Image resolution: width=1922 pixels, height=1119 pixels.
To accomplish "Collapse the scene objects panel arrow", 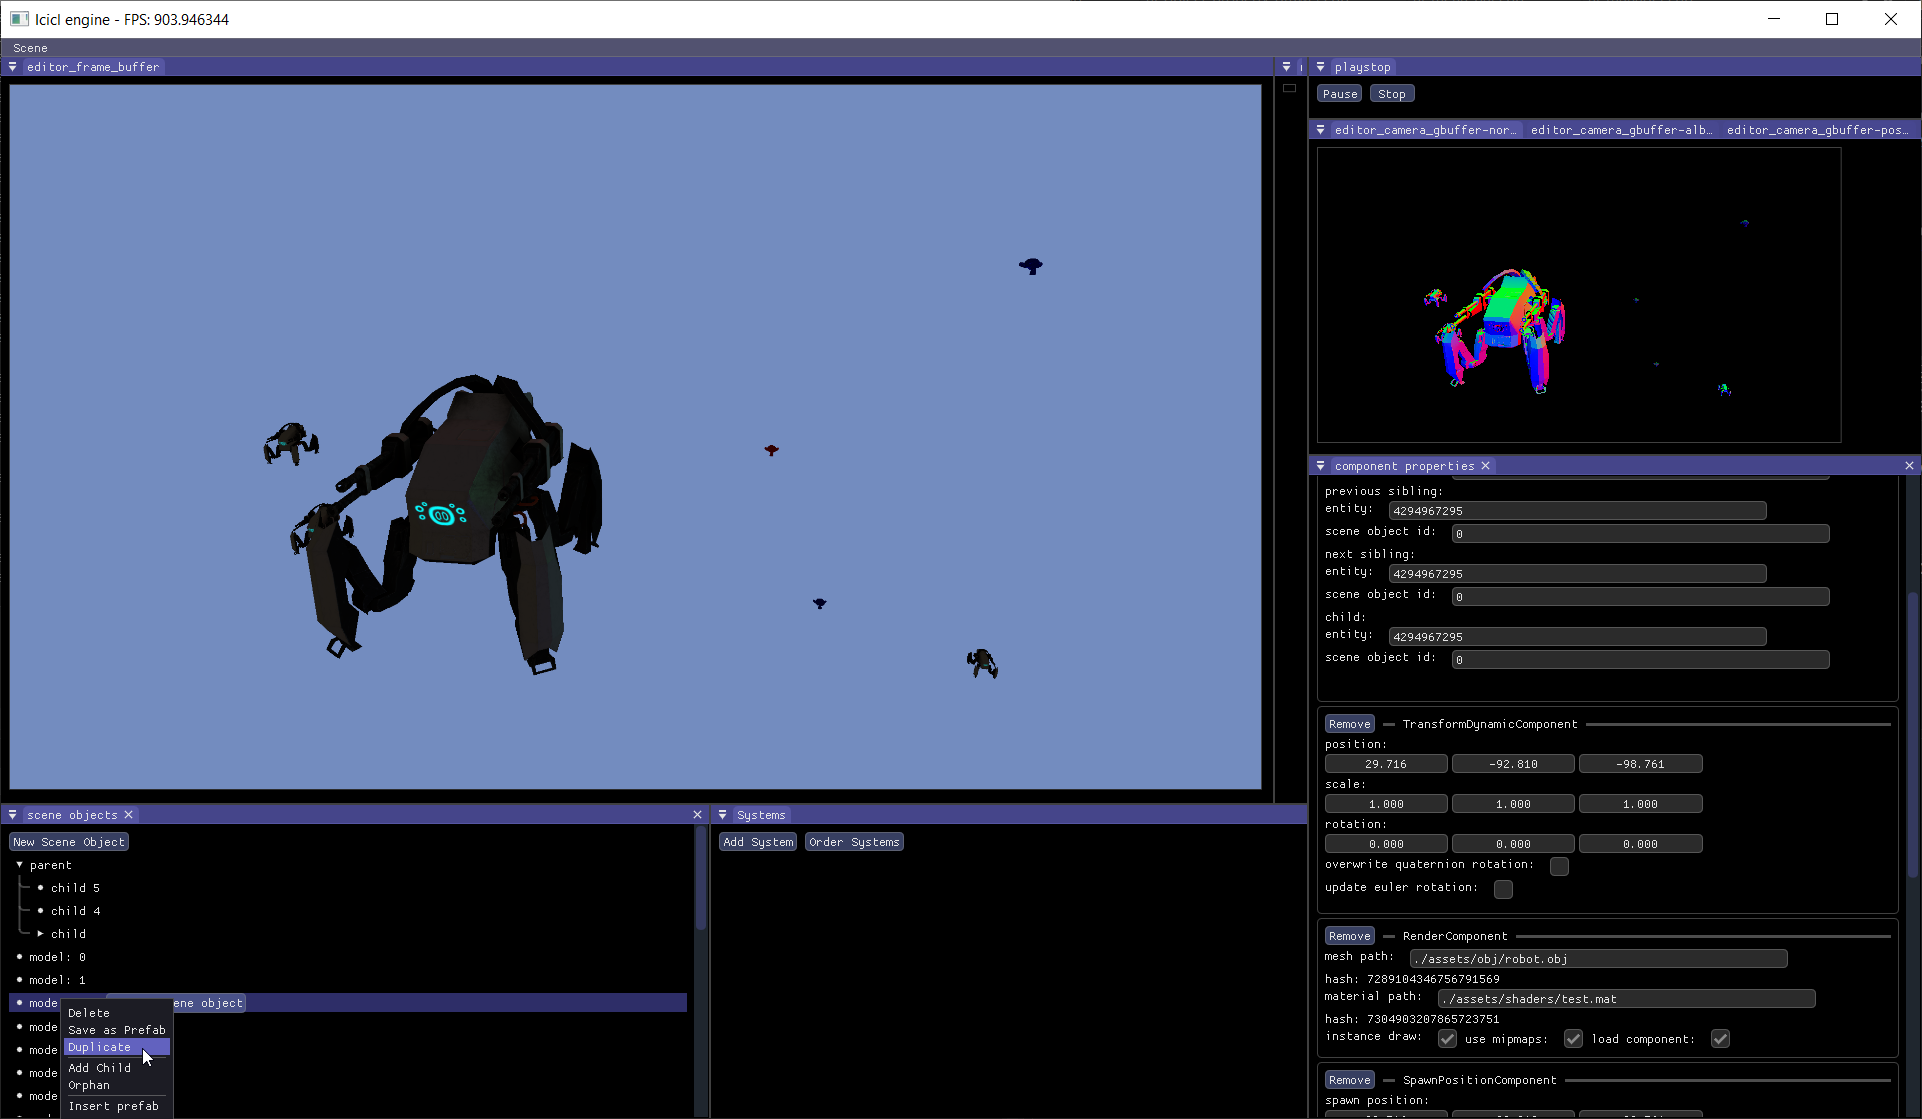I will [12, 815].
